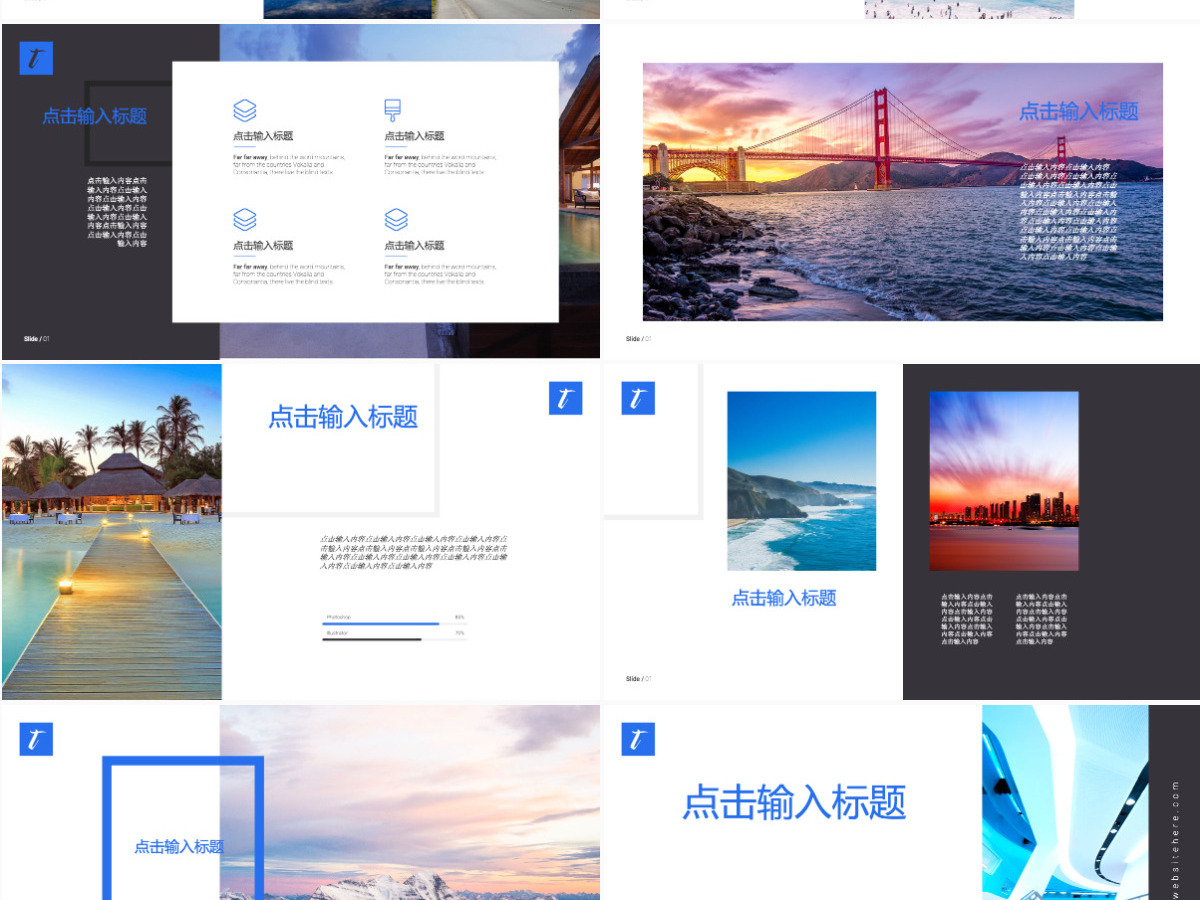The image size is (1200, 900).
Task: Click the layers icon beside the paint roller icon
Action: click(245, 110)
